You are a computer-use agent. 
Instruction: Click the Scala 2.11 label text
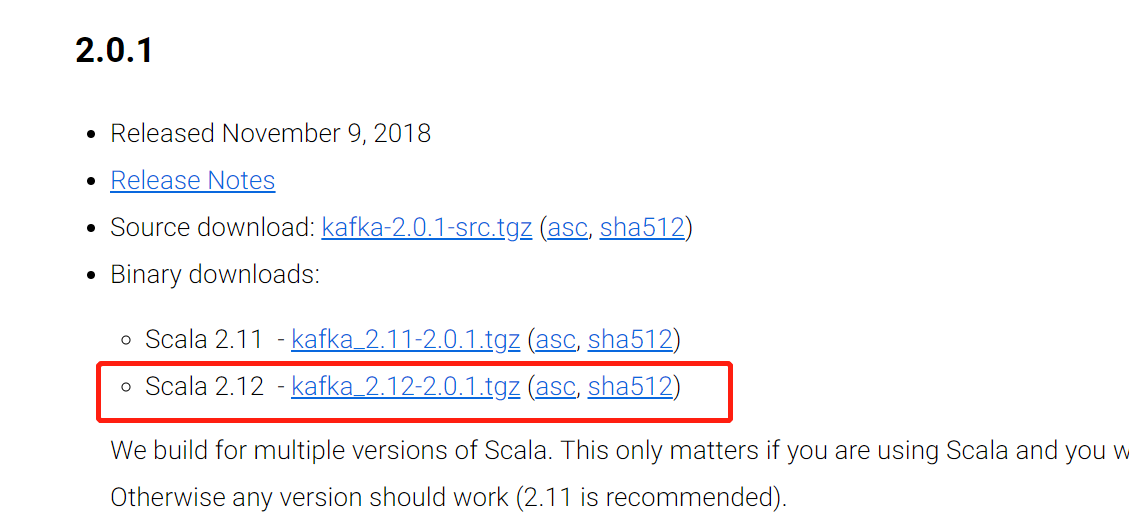point(204,339)
